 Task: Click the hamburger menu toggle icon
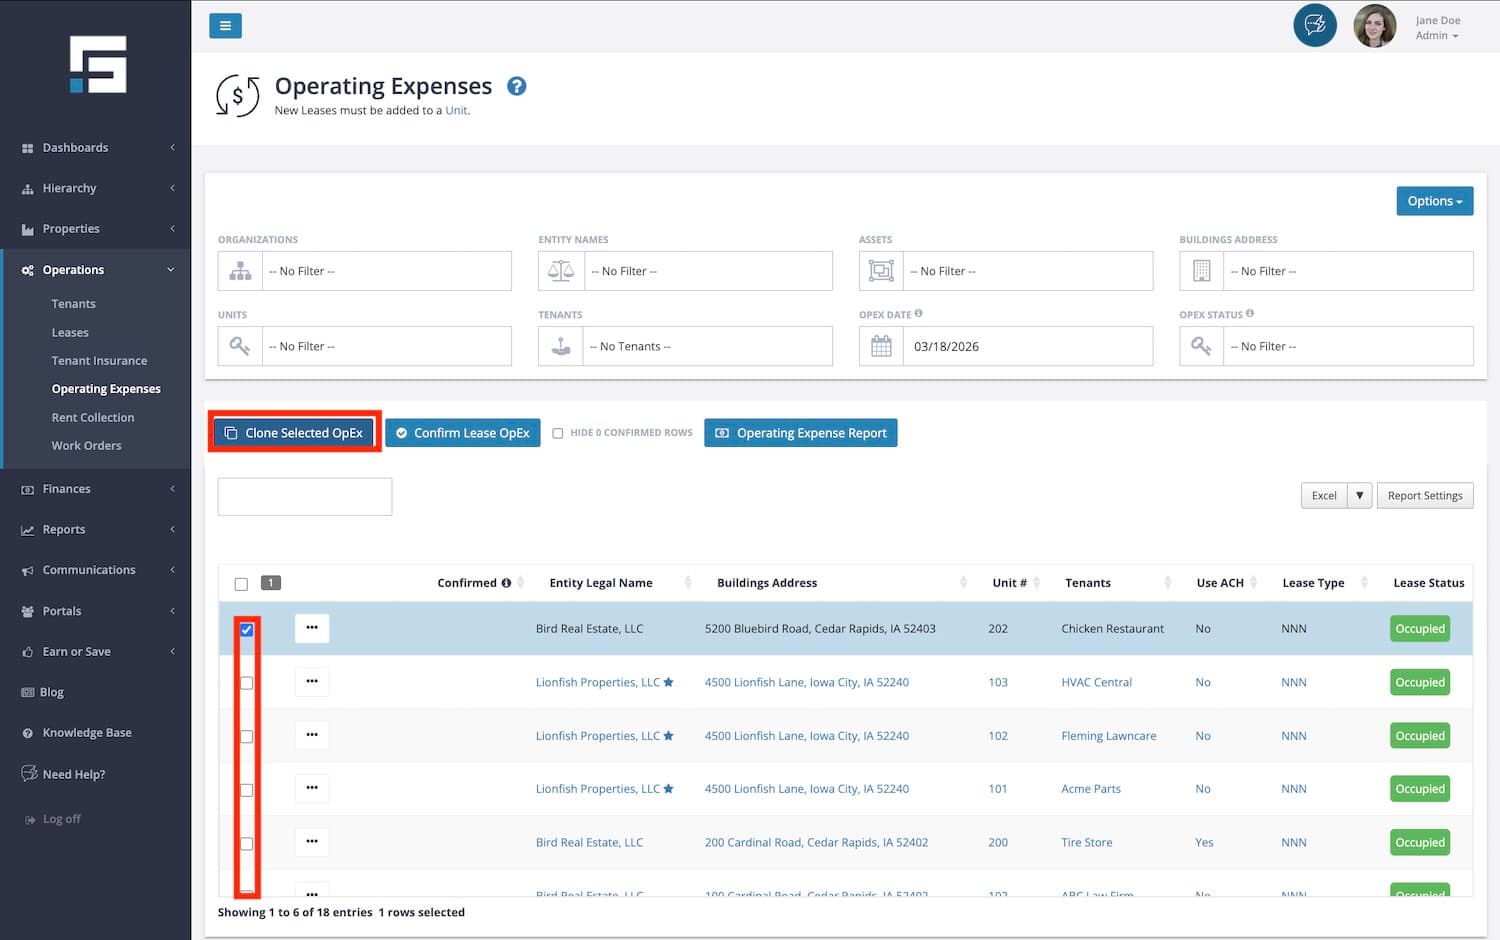coord(225,26)
